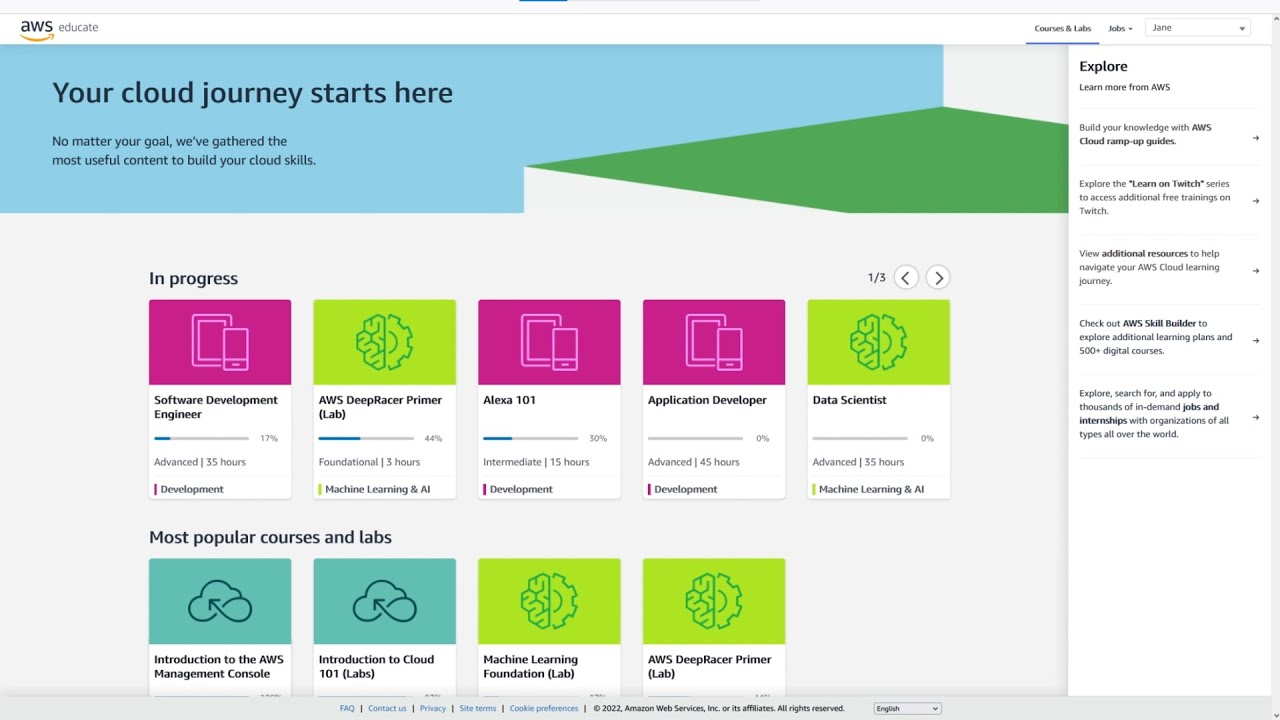Select the Courses & Labs tab
This screenshot has height=720, width=1280.
[1062, 29]
